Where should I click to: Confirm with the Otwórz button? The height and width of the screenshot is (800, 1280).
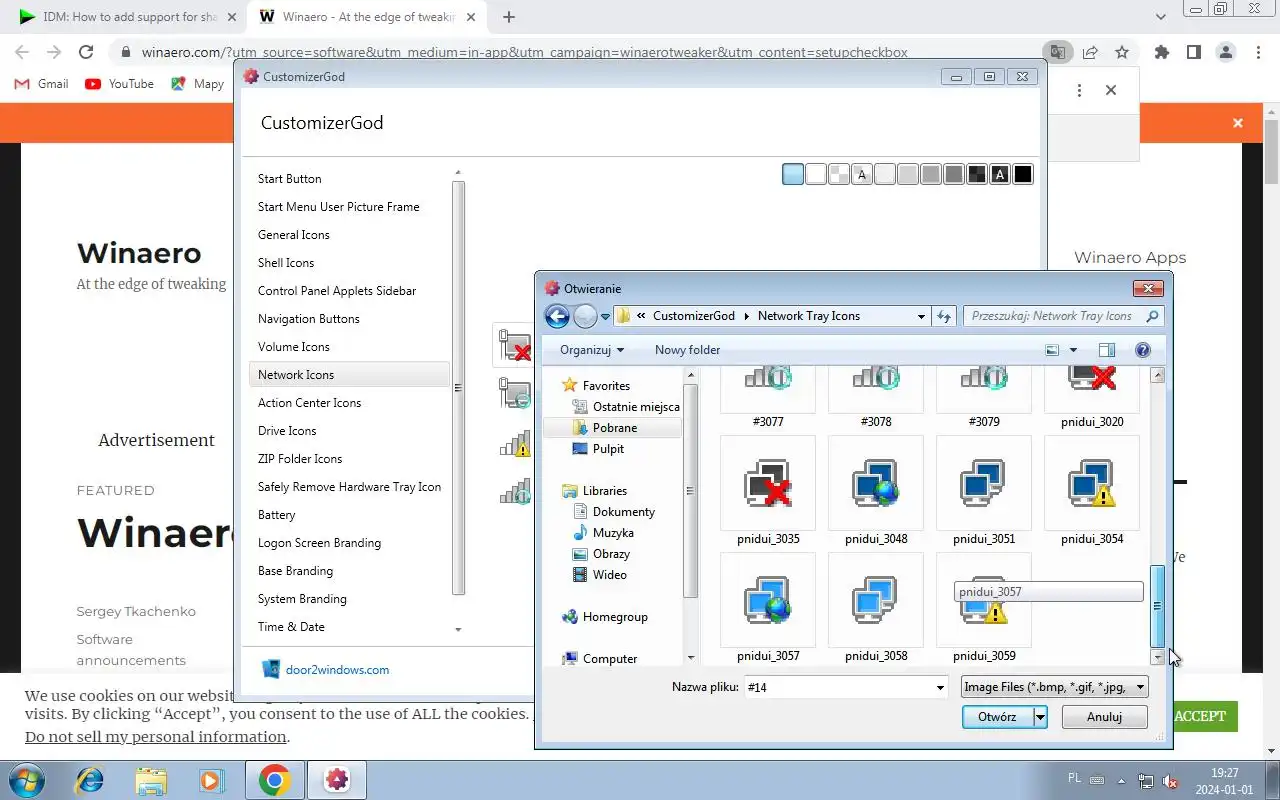tap(998, 717)
